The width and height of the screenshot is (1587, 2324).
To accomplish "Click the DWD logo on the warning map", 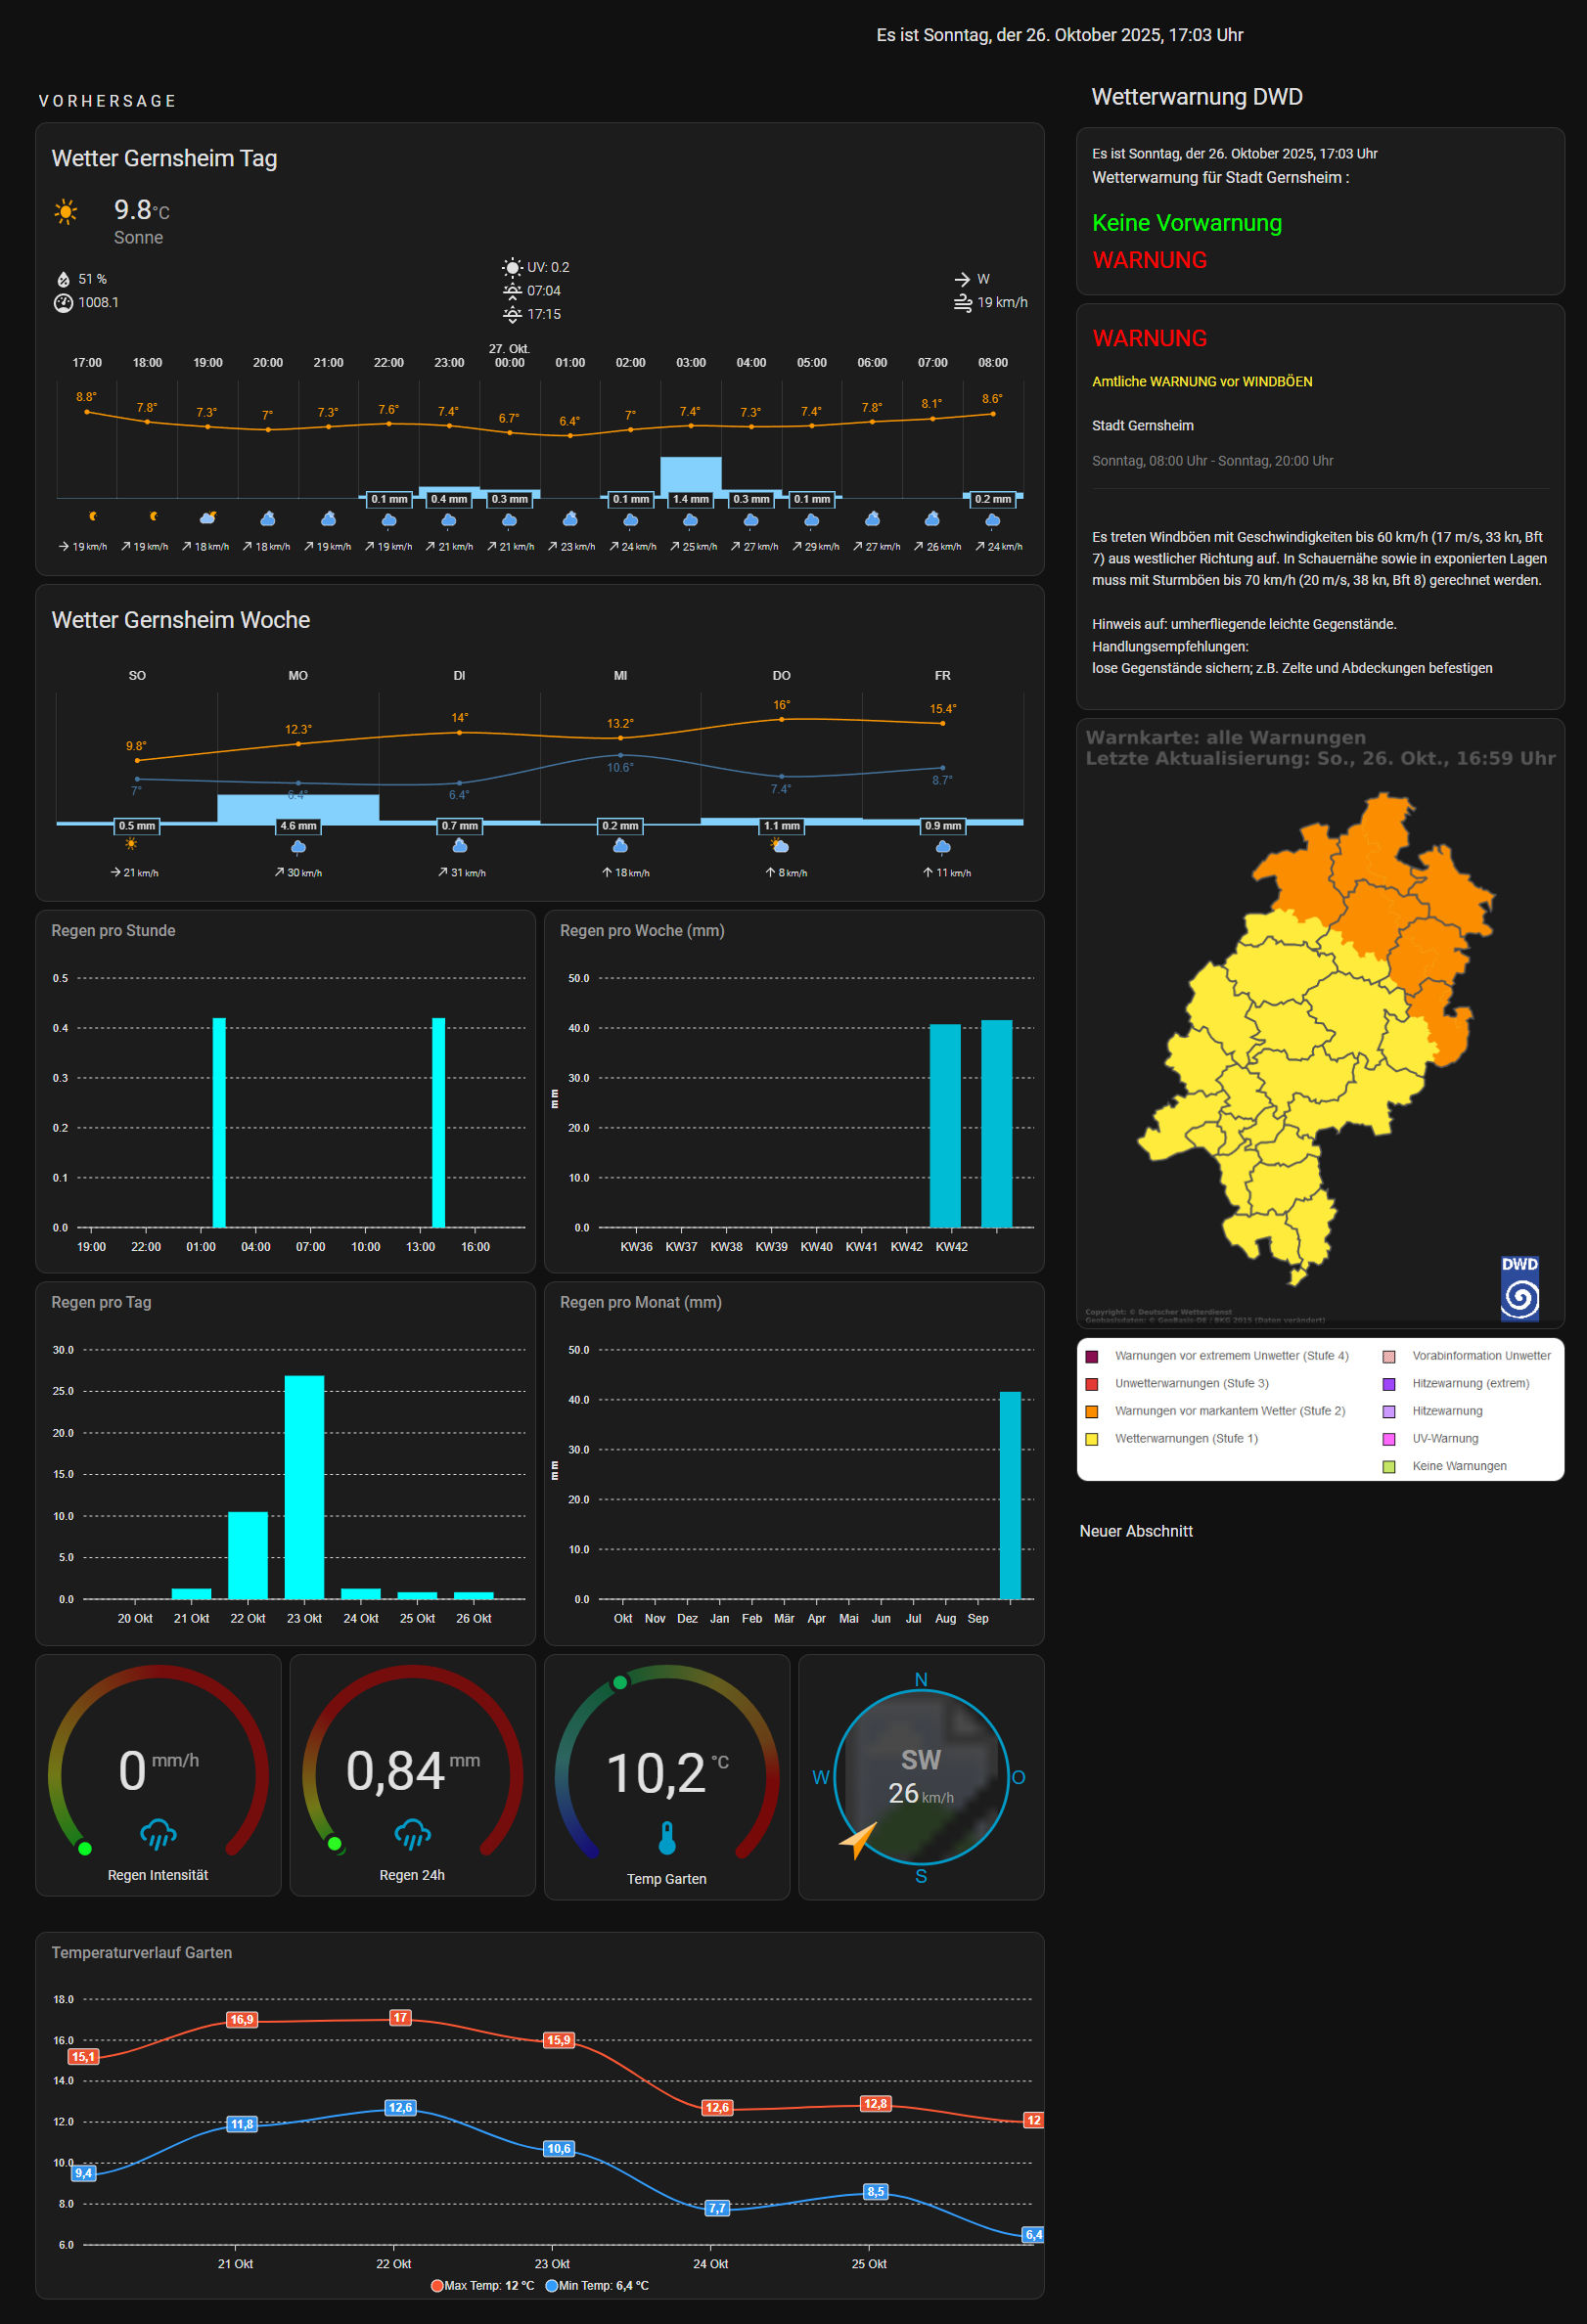I will pyautogui.click(x=1519, y=1288).
